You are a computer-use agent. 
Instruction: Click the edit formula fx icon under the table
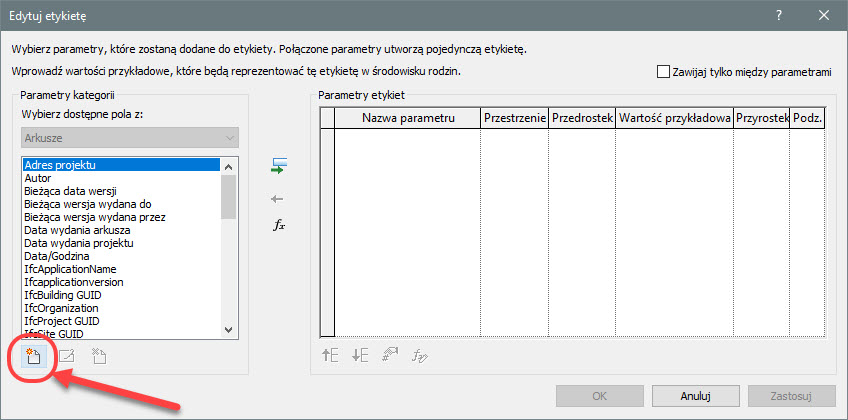422,353
